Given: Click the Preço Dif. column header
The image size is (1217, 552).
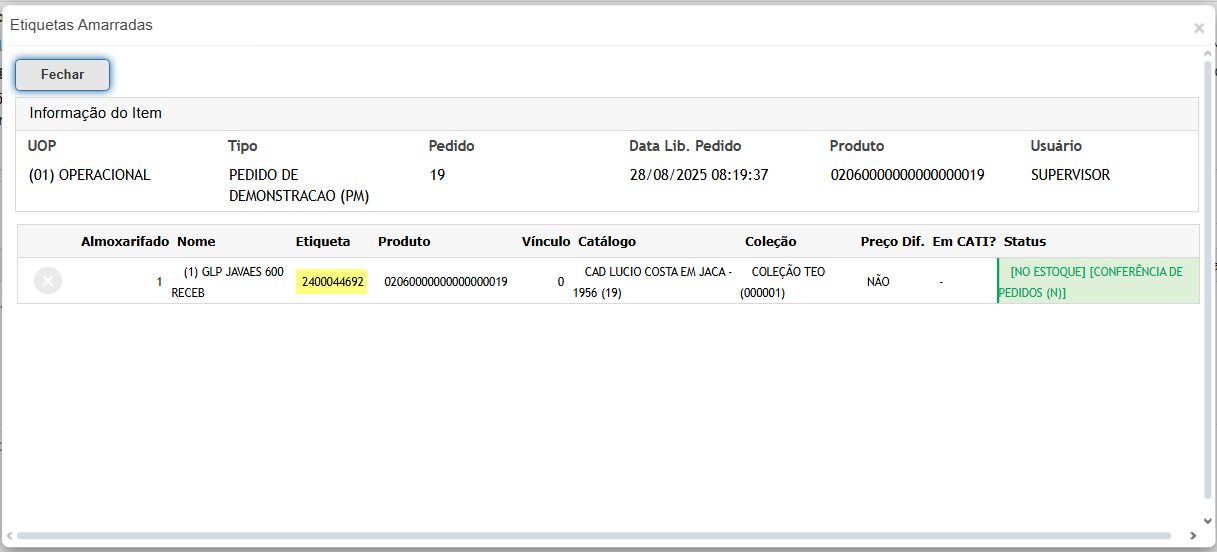Looking at the screenshot, I should pos(892,242).
